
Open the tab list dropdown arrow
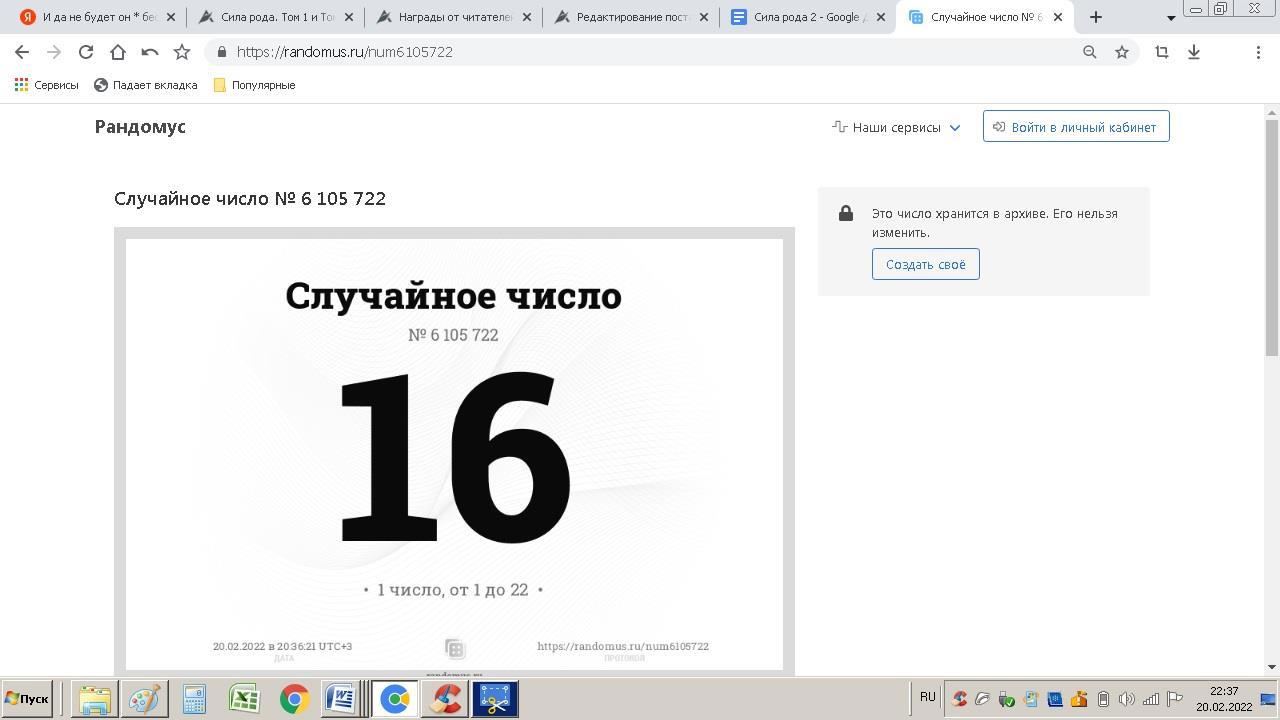tap(1171, 18)
